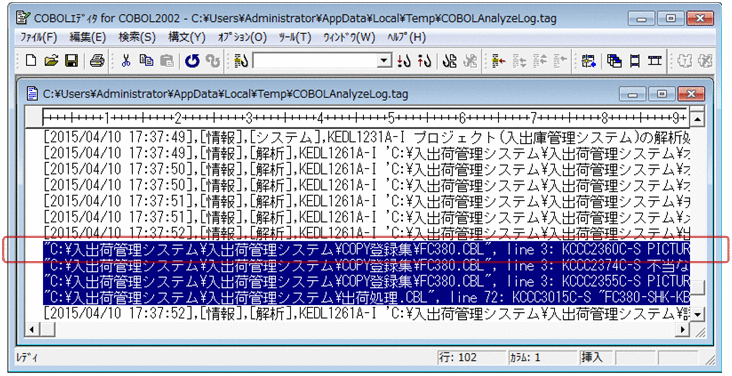Minimize the inner COBOLAnalyzeLog.tag document window

633,94
